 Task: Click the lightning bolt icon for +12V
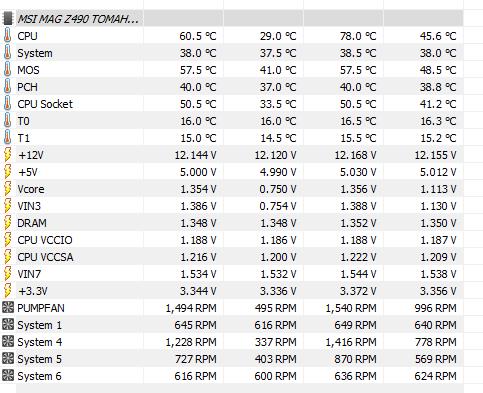click(x=7, y=155)
